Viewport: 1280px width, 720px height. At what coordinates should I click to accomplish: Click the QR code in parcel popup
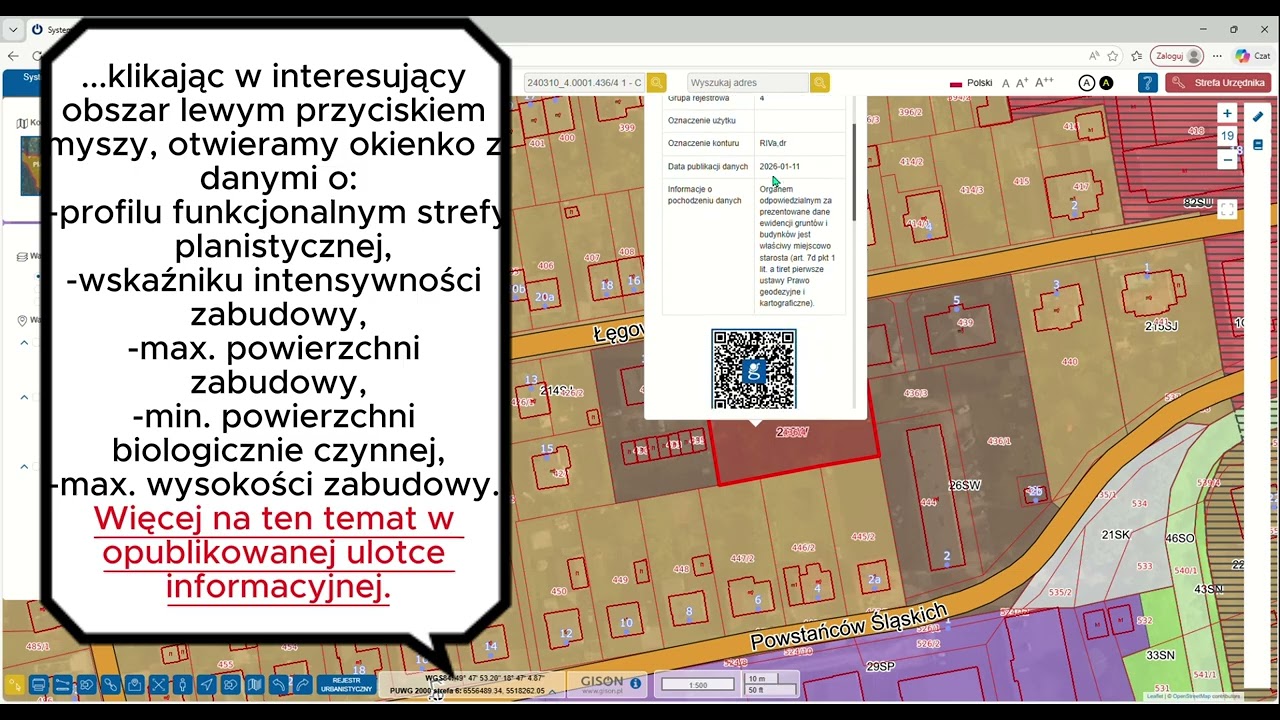pos(754,369)
